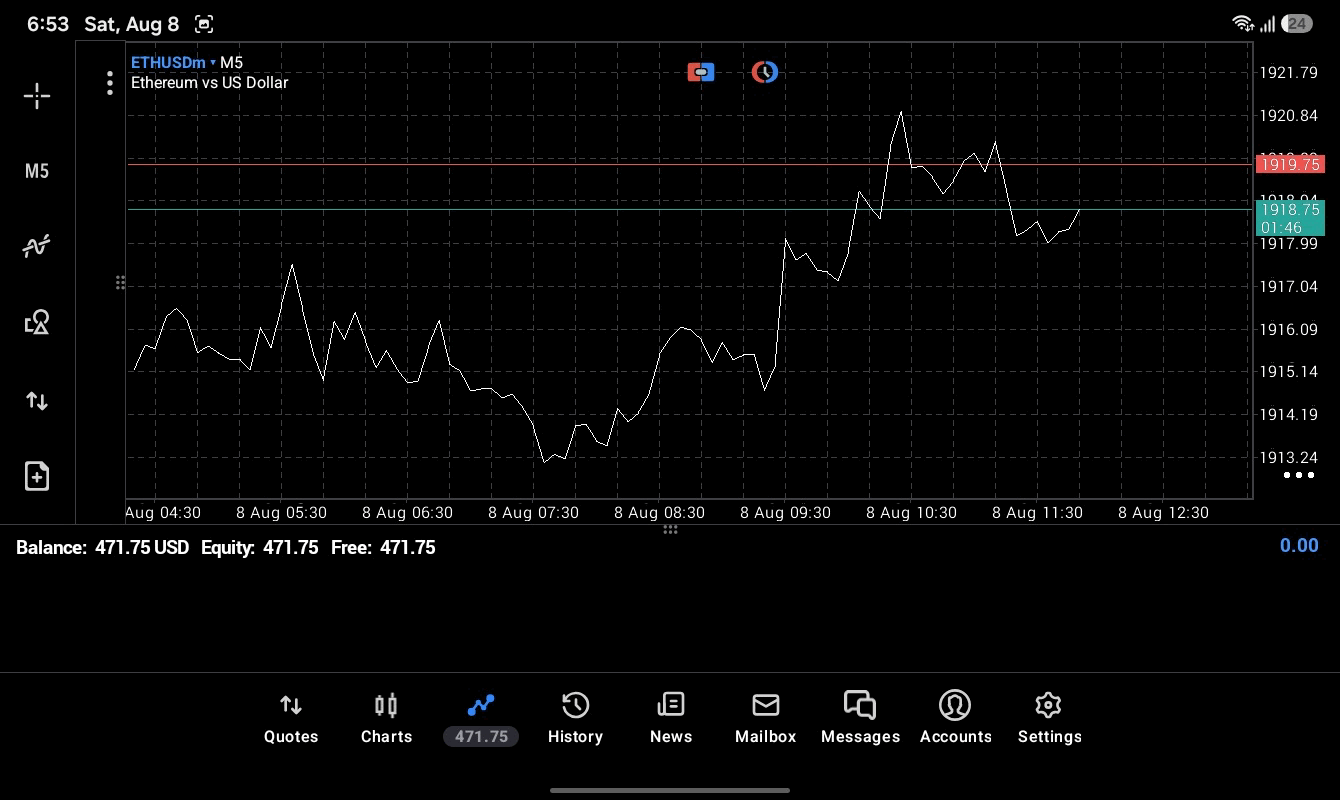
Task: Open the drawing objects shapes tool
Action: point(37,322)
